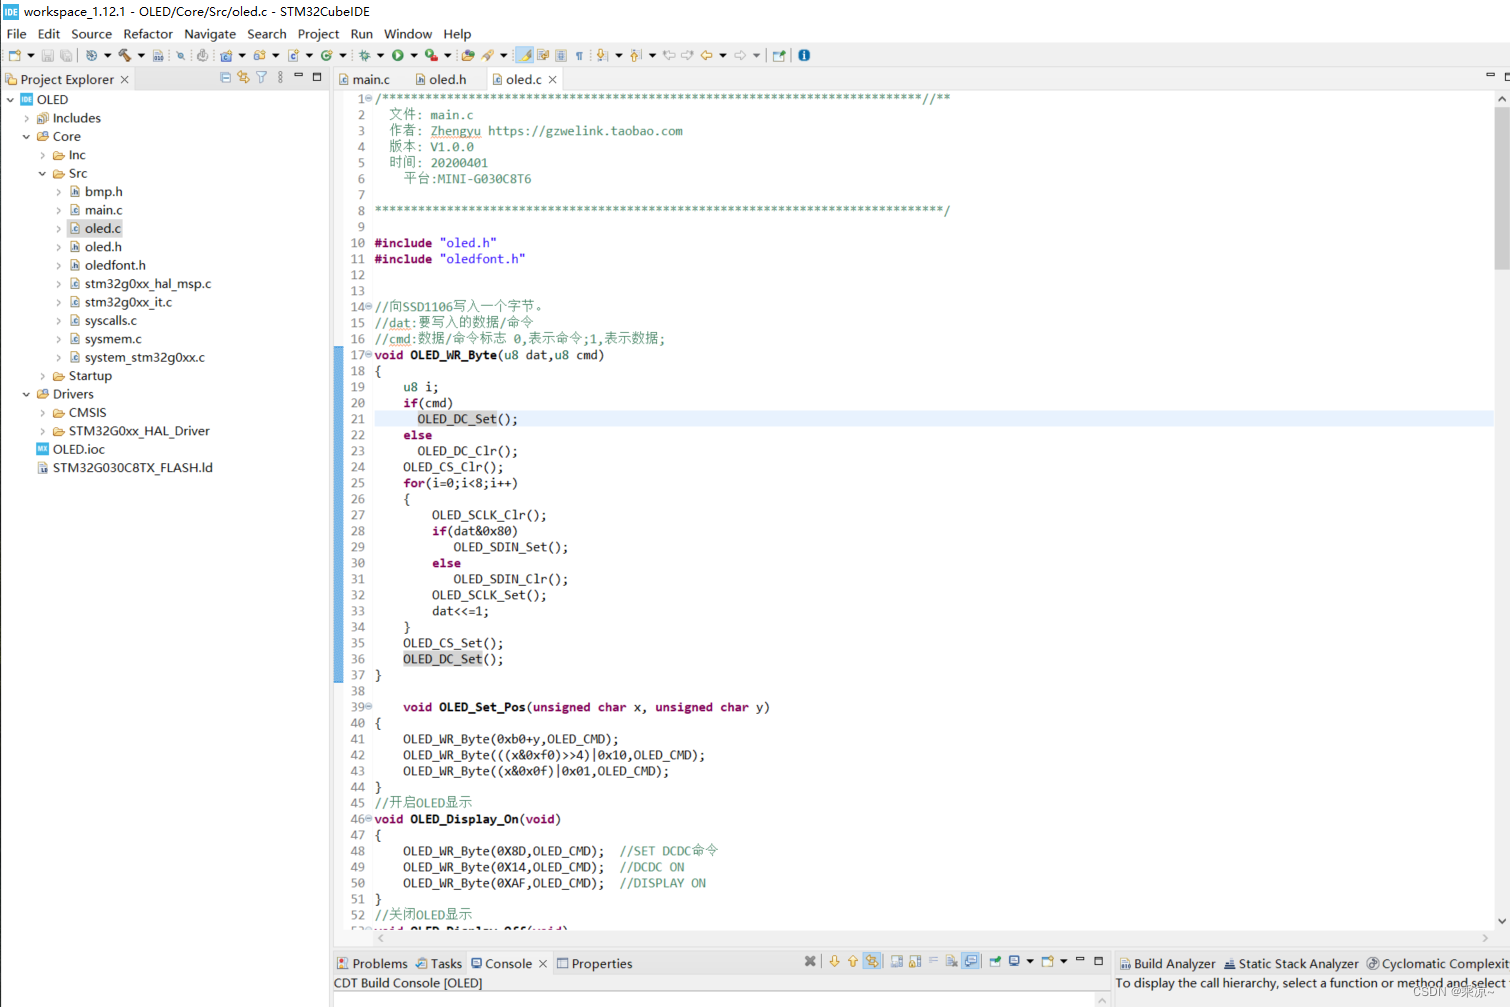Open dropdown arrow next to Build hammer
Image resolution: width=1510 pixels, height=1007 pixels.
(x=141, y=55)
